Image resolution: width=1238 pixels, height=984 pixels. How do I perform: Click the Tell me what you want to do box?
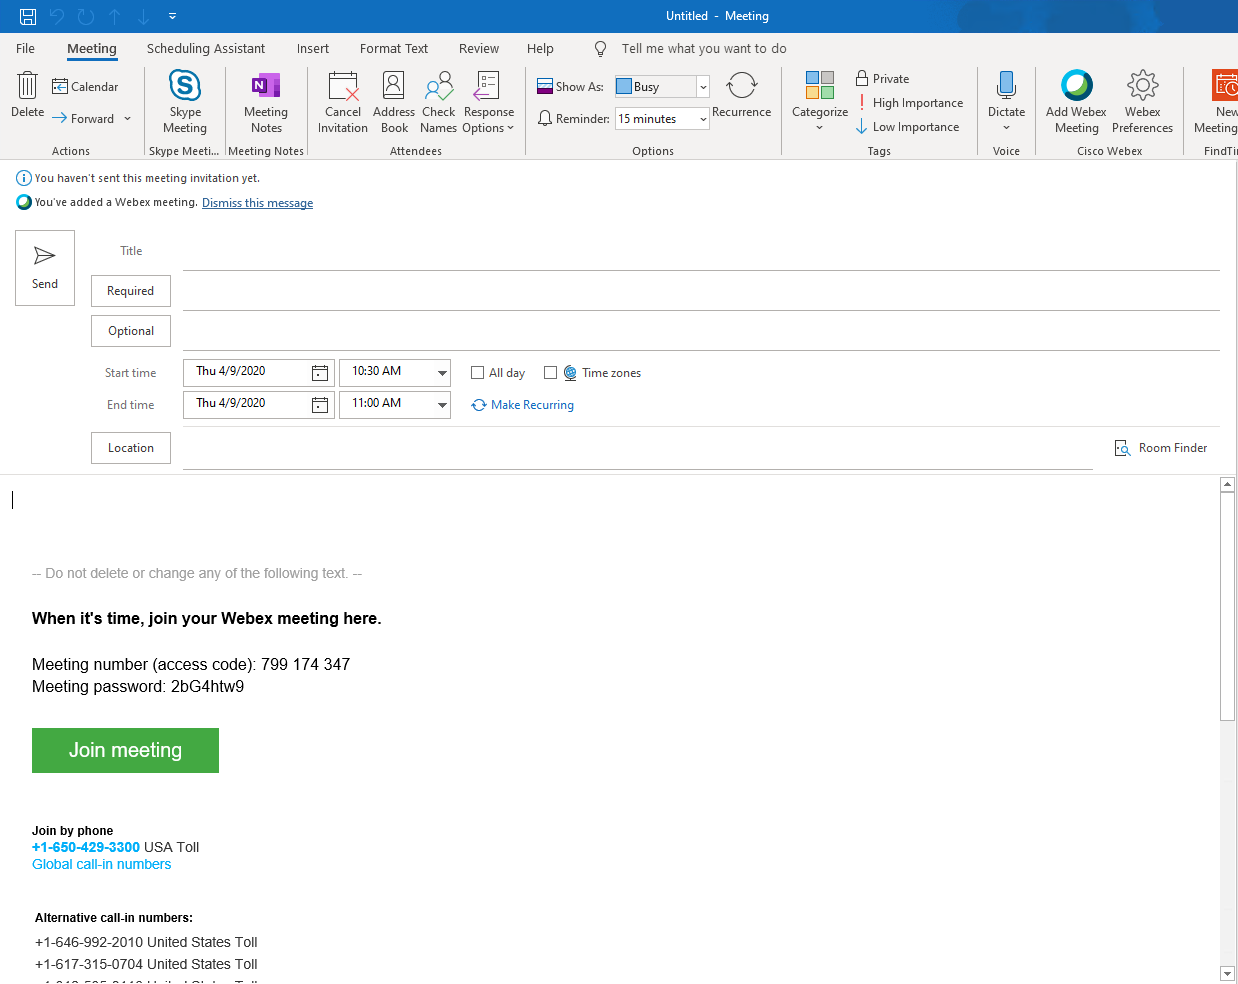click(704, 49)
